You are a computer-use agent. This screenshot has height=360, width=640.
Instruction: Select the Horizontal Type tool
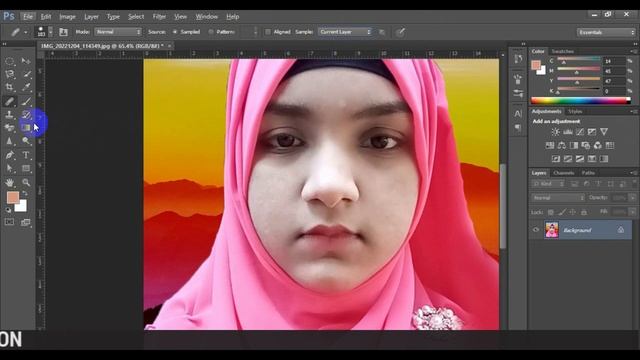click(26, 155)
